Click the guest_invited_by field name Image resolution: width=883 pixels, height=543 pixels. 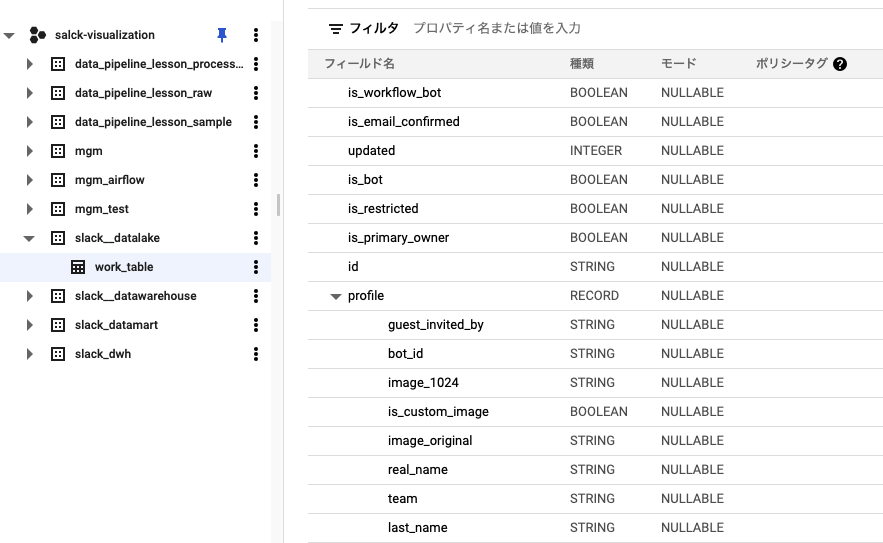coord(435,324)
